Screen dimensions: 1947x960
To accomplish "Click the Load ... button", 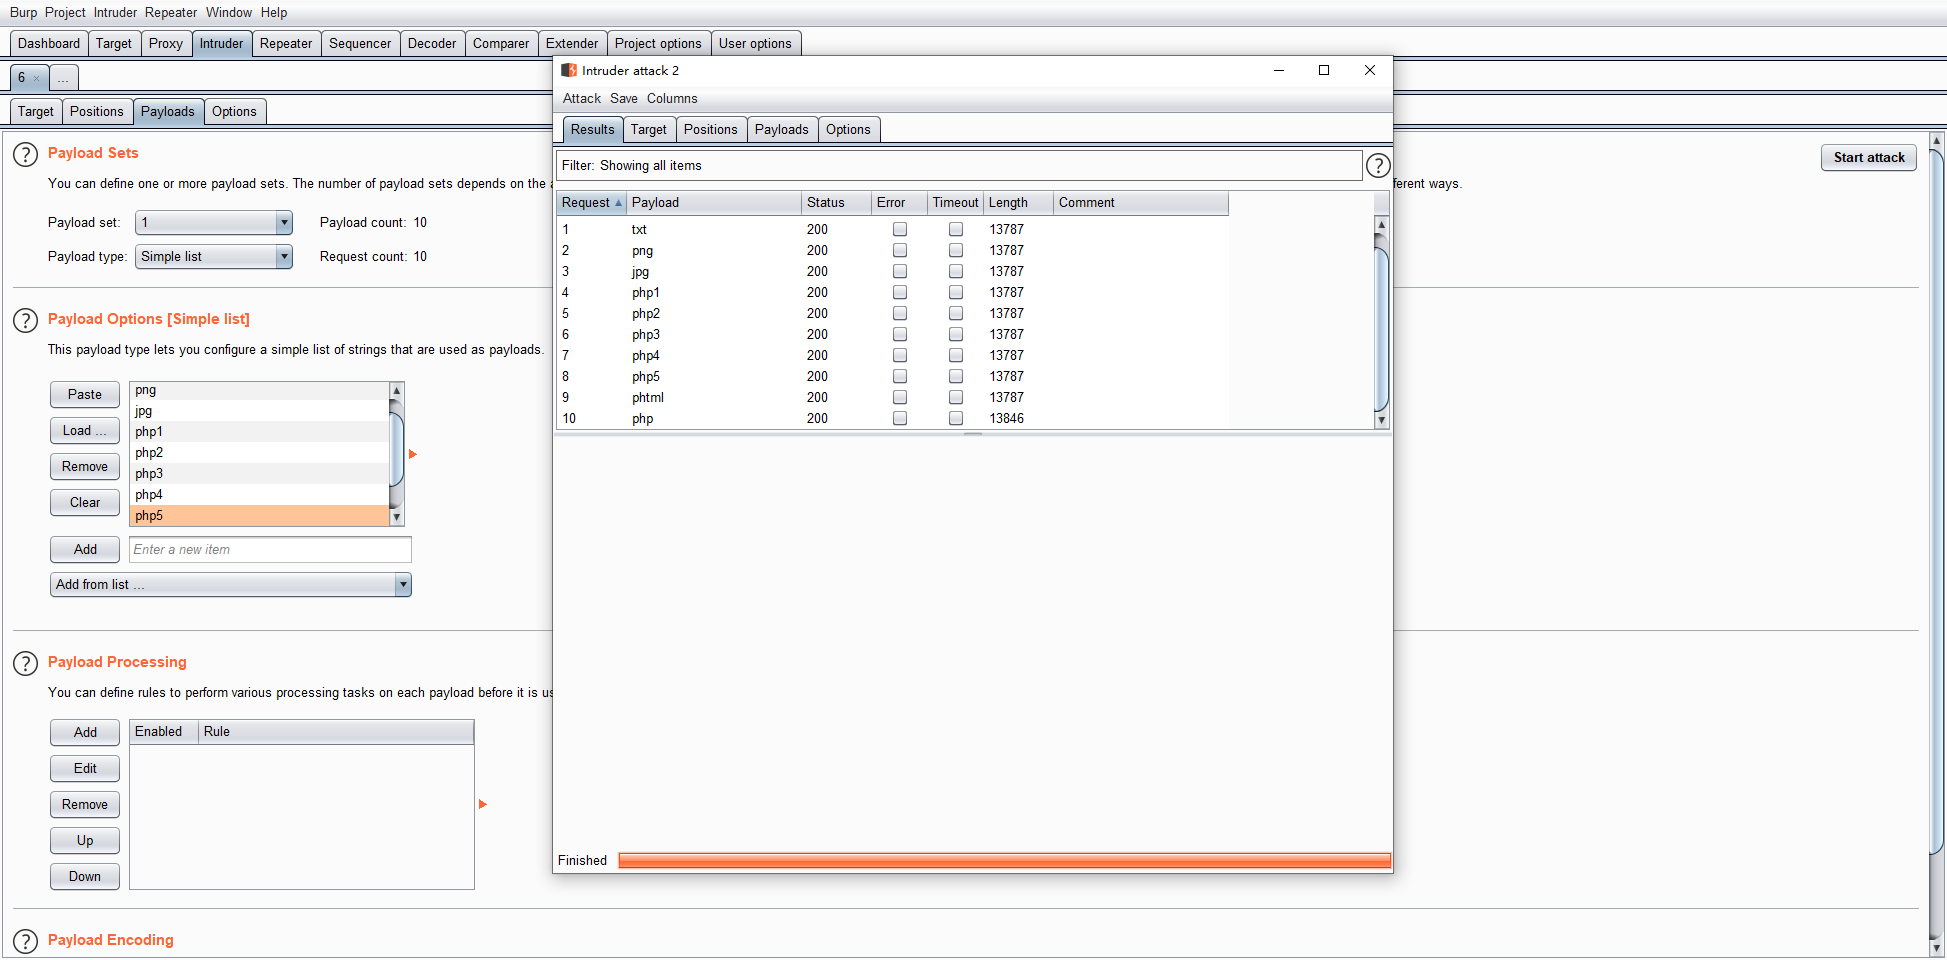I will click(x=85, y=431).
